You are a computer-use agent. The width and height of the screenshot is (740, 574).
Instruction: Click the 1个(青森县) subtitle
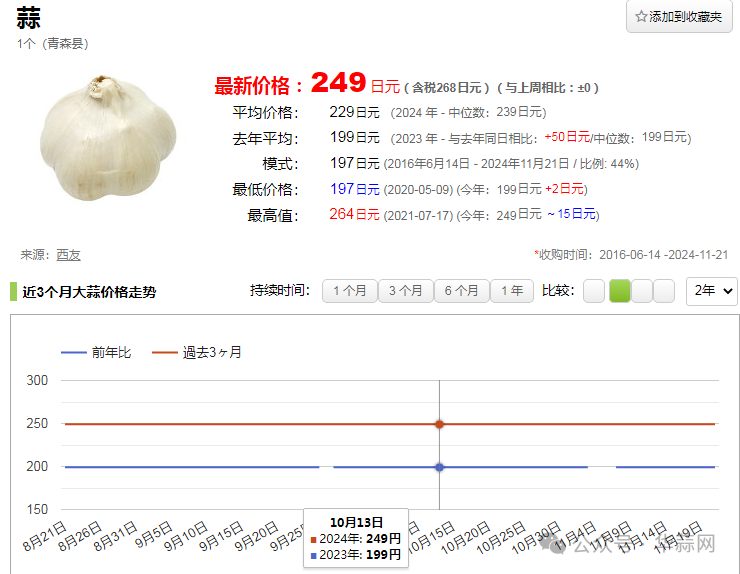[x=52, y=44]
